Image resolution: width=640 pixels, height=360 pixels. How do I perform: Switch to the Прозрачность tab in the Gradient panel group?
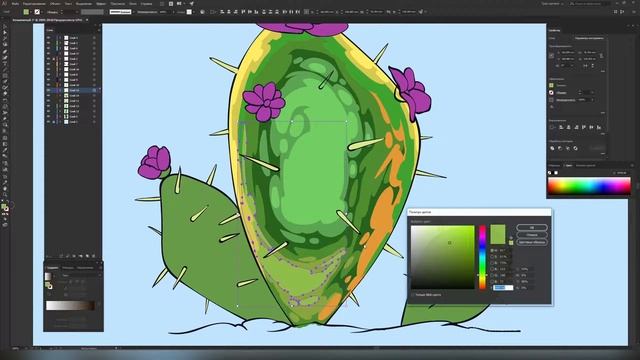[x=85, y=268]
